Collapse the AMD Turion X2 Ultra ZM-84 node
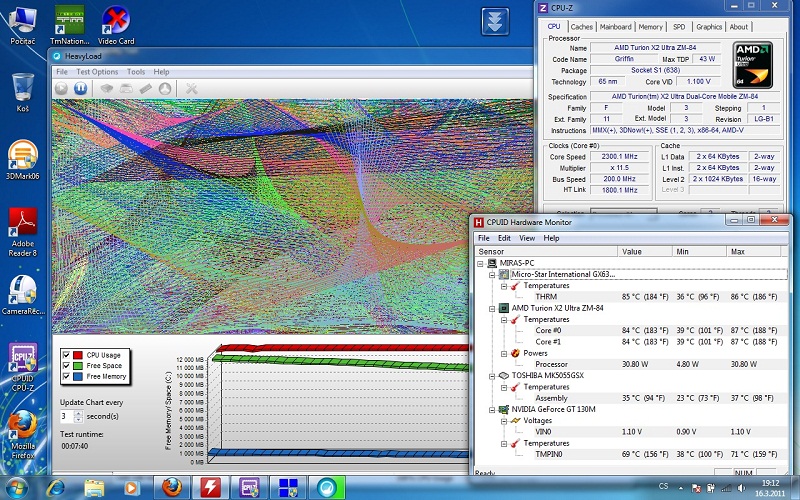The width and height of the screenshot is (800, 500). point(492,308)
